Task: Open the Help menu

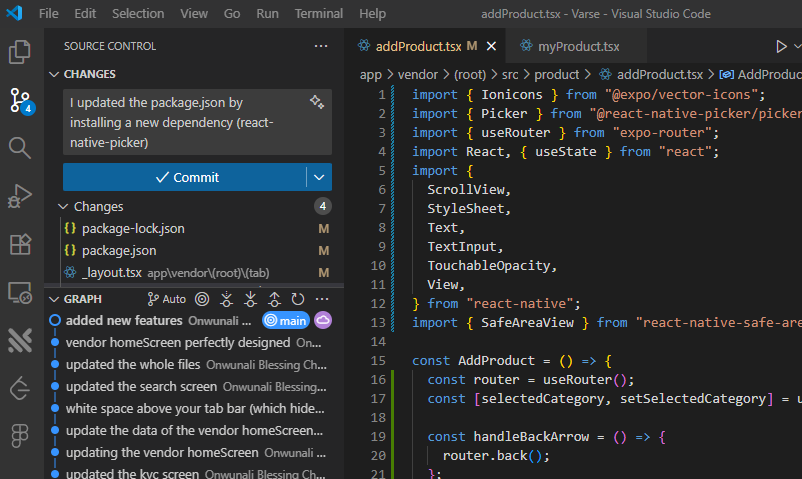Action: click(372, 13)
